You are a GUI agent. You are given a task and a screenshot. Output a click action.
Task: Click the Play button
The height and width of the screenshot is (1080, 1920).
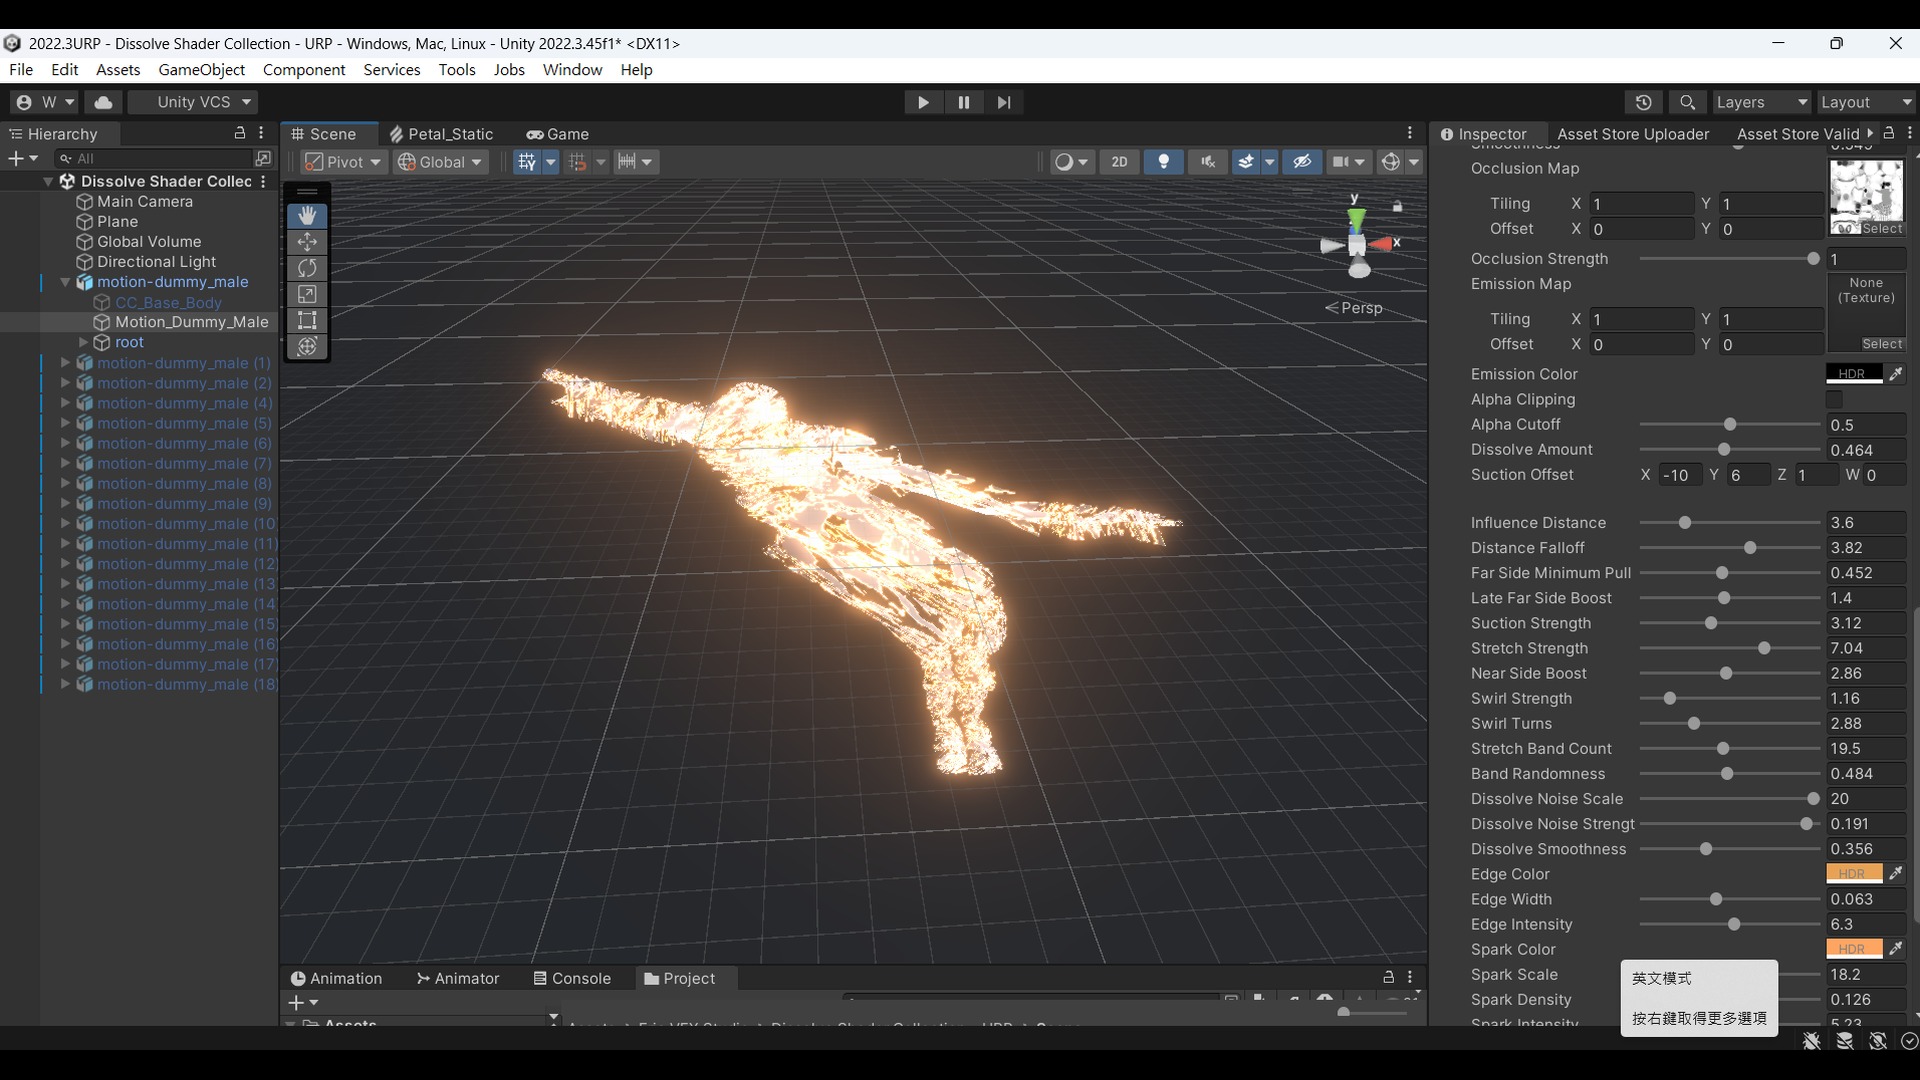[x=923, y=102]
